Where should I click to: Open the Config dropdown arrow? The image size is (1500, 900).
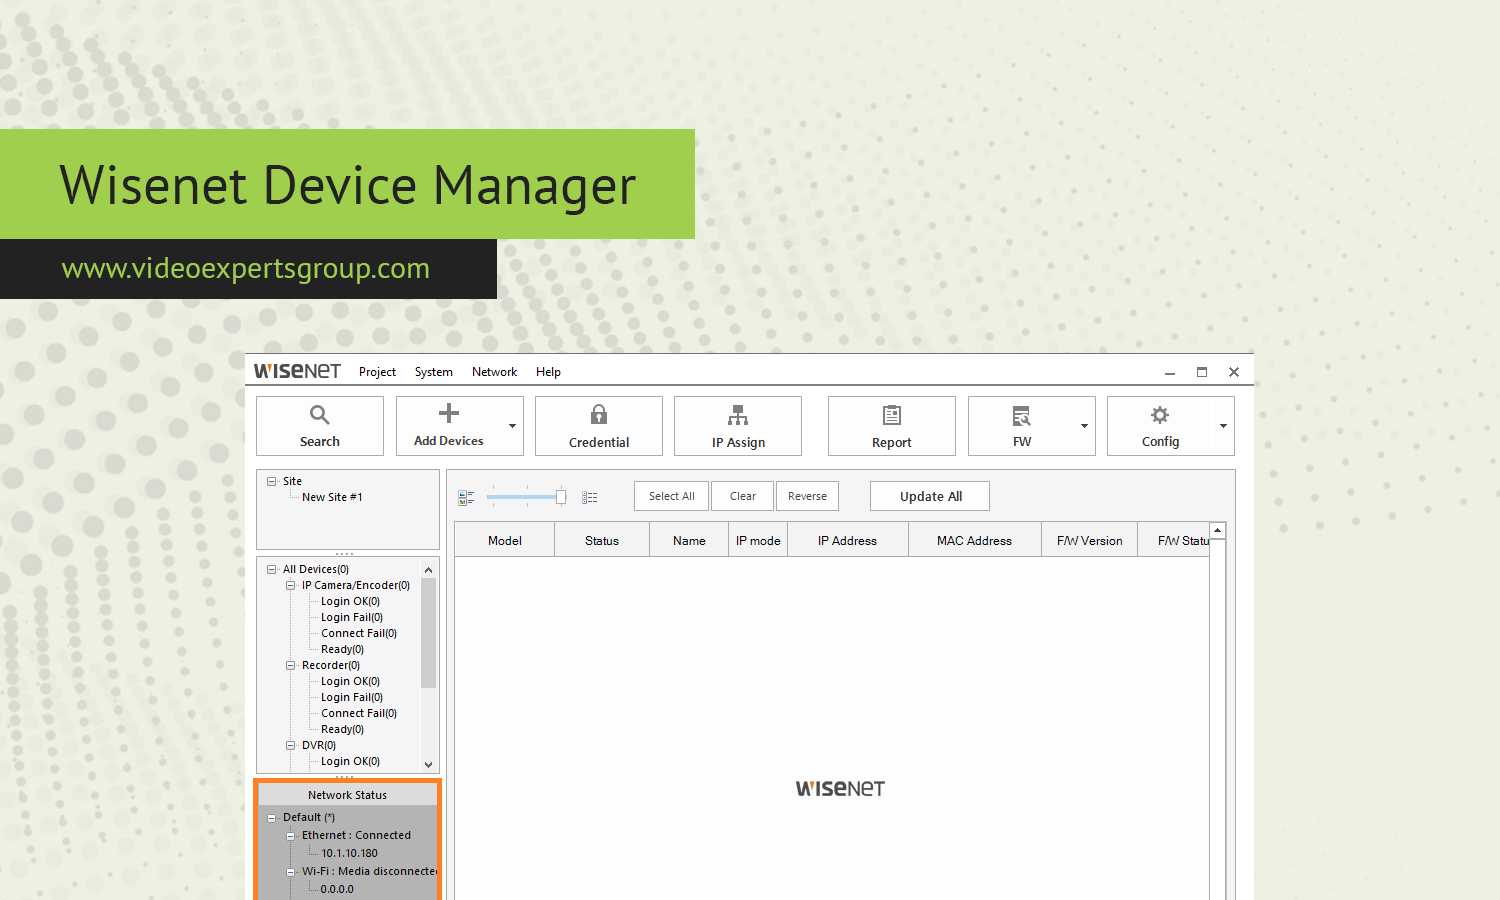coord(1223,426)
